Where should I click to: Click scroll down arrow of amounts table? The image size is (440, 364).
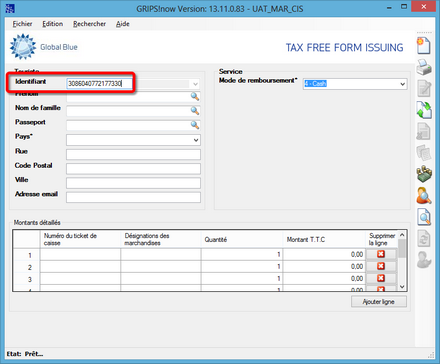click(402, 287)
